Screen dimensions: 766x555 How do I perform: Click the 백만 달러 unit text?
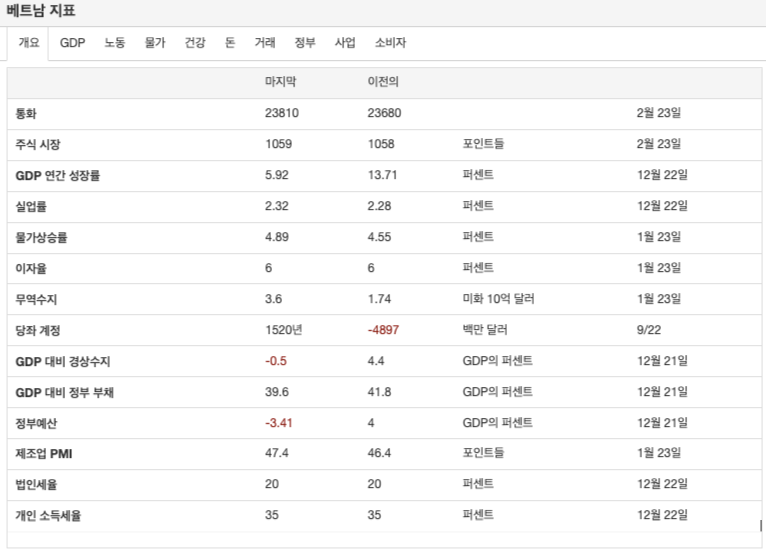tap(485, 330)
